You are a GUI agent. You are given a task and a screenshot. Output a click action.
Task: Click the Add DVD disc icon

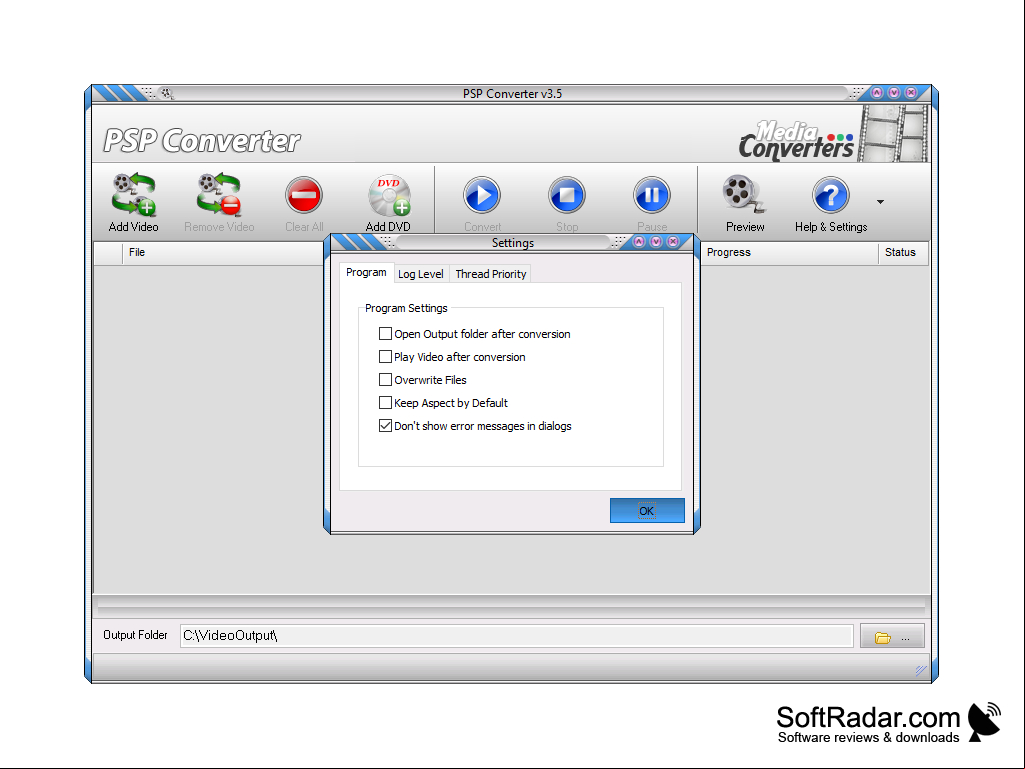click(x=389, y=195)
